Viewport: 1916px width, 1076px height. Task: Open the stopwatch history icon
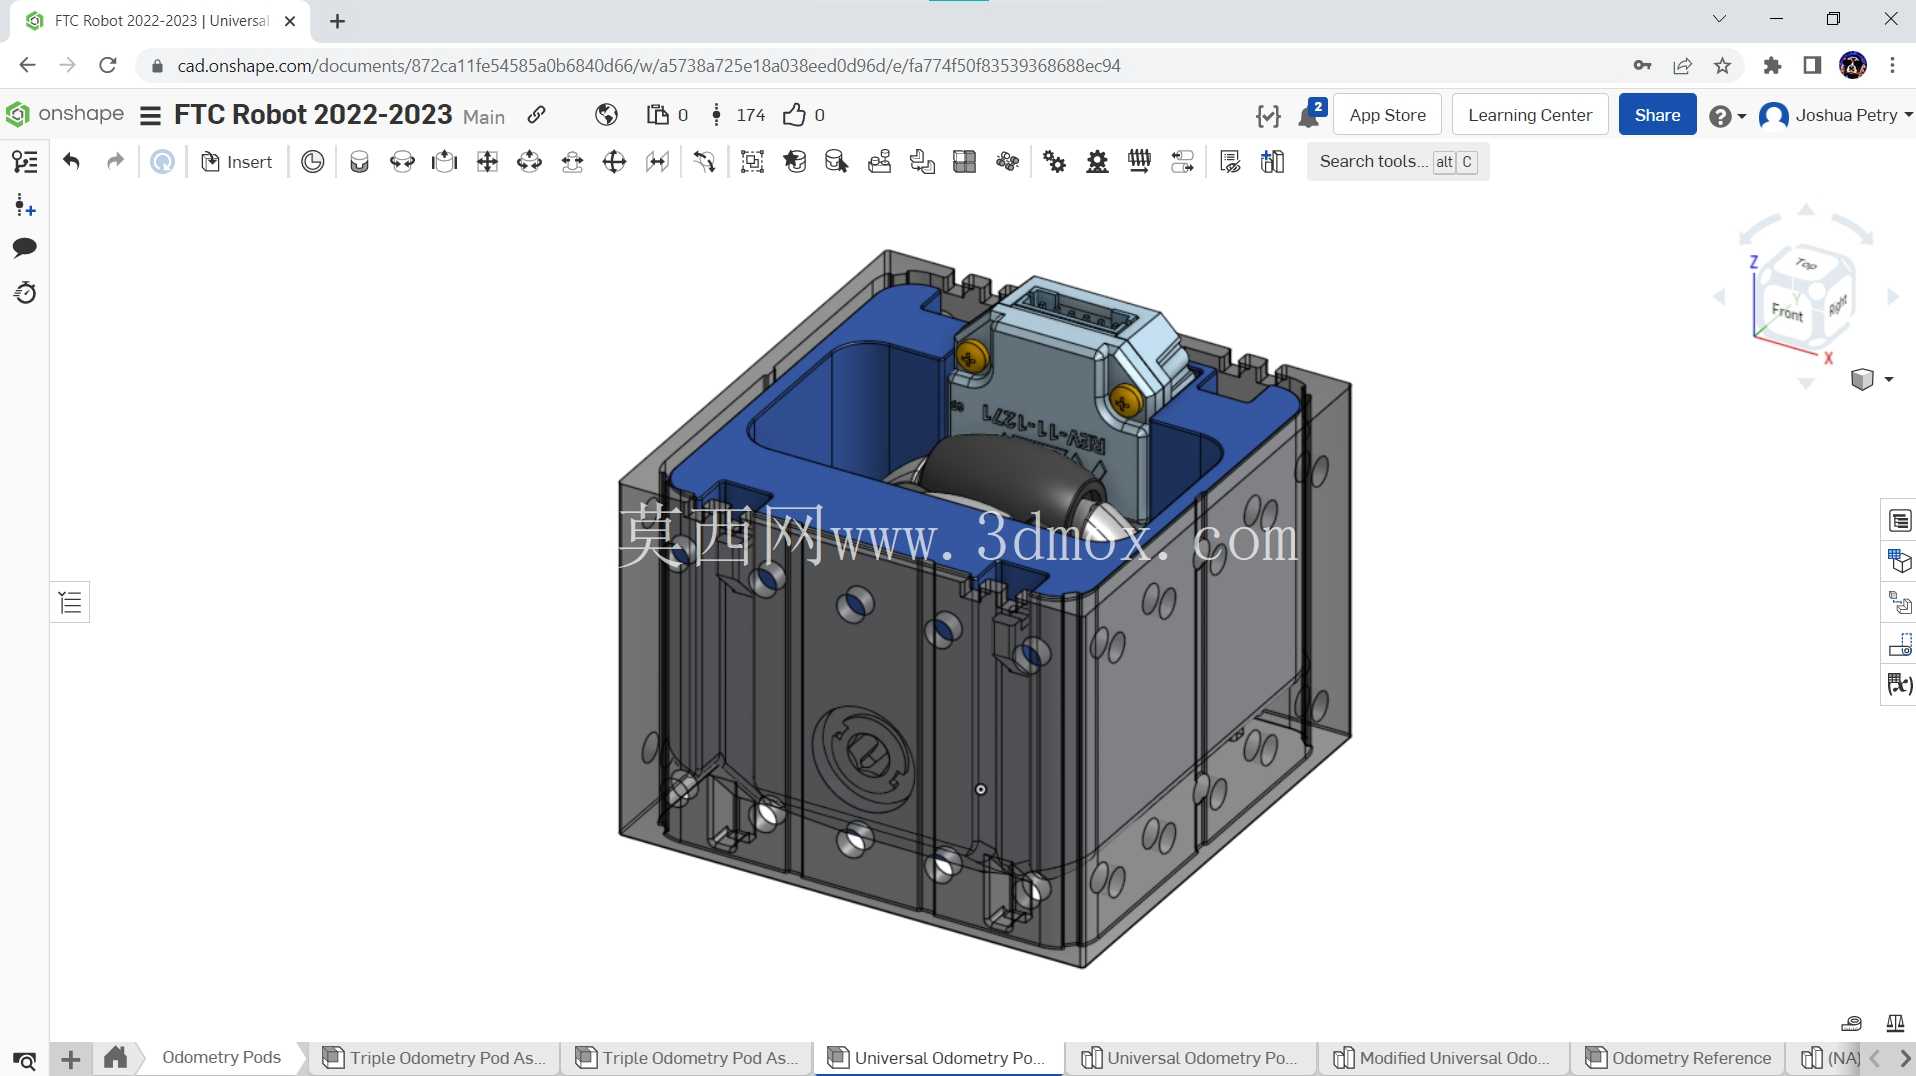pyautogui.click(x=25, y=293)
